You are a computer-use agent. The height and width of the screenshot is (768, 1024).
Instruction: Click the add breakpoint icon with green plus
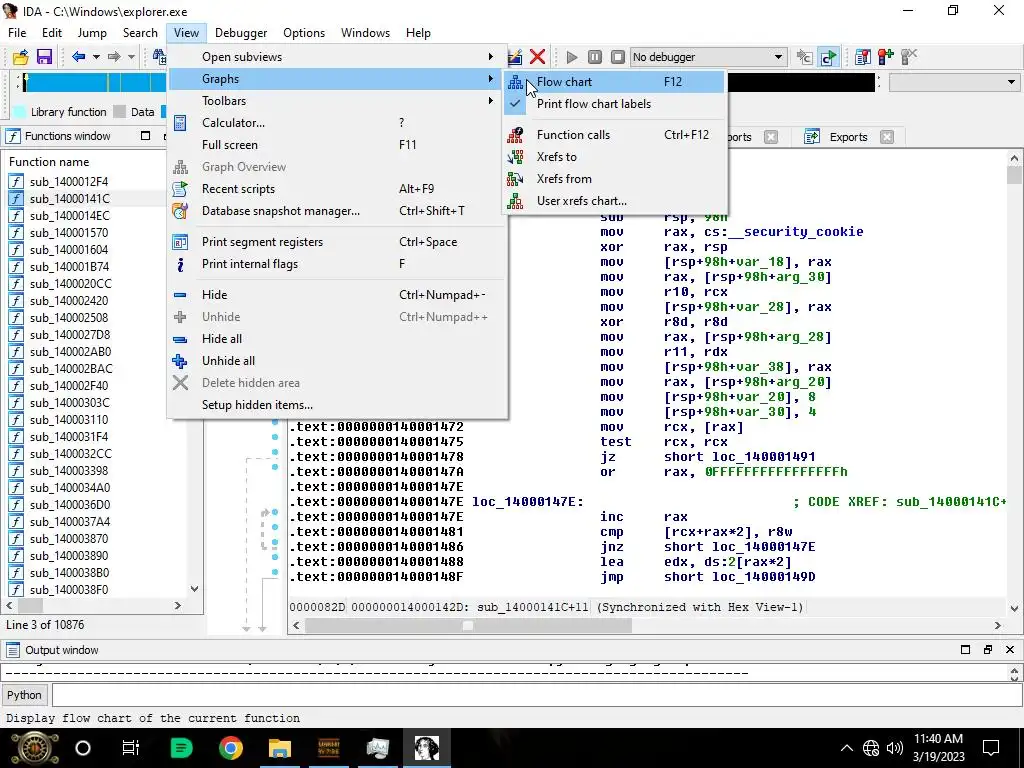tap(886, 57)
